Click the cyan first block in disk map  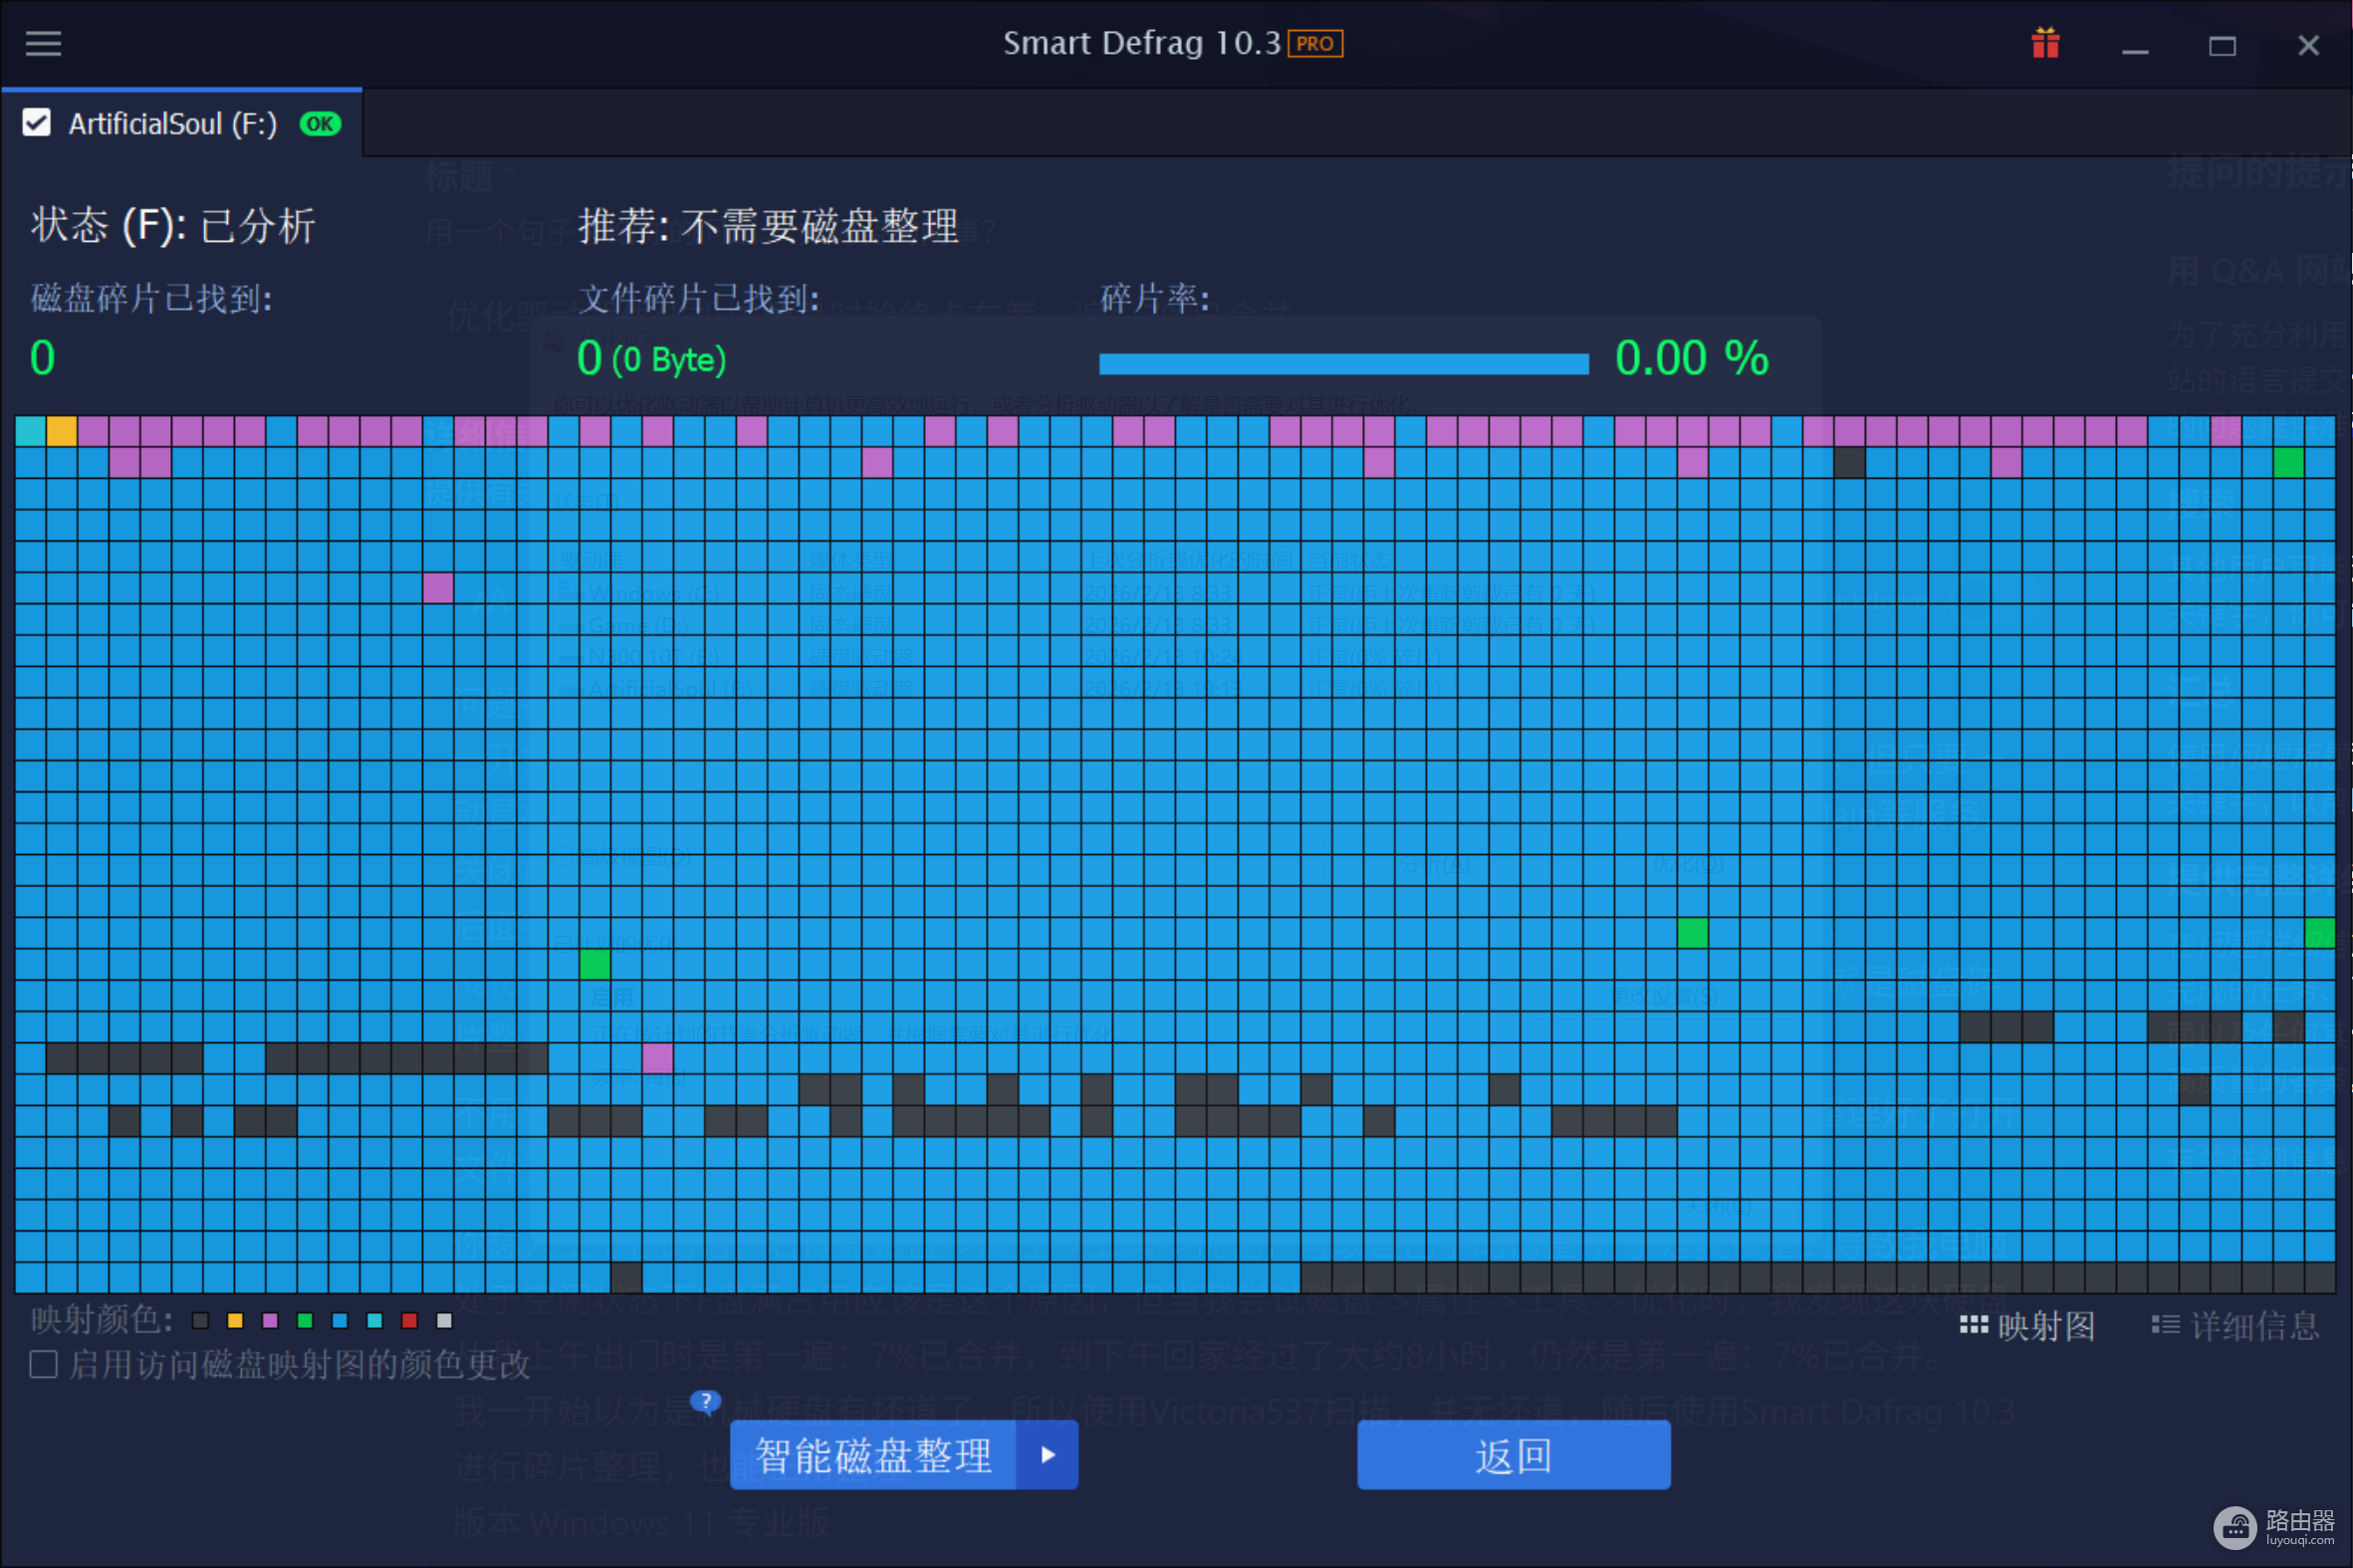pos(30,431)
